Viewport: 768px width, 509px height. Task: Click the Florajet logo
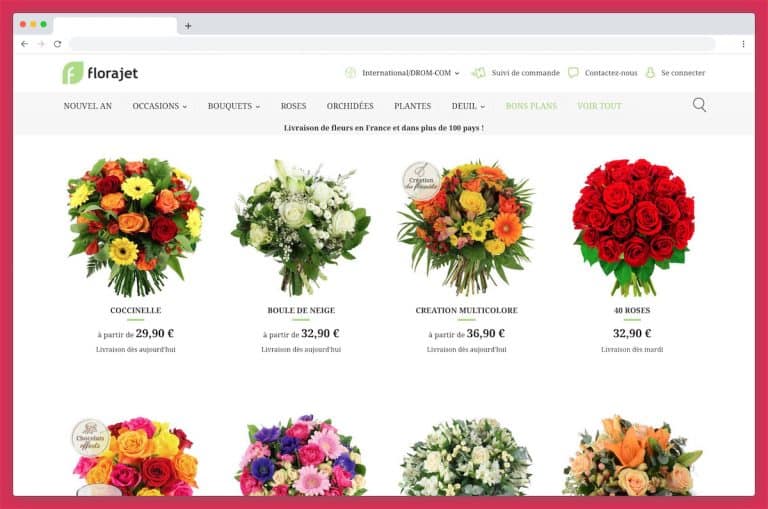point(100,73)
